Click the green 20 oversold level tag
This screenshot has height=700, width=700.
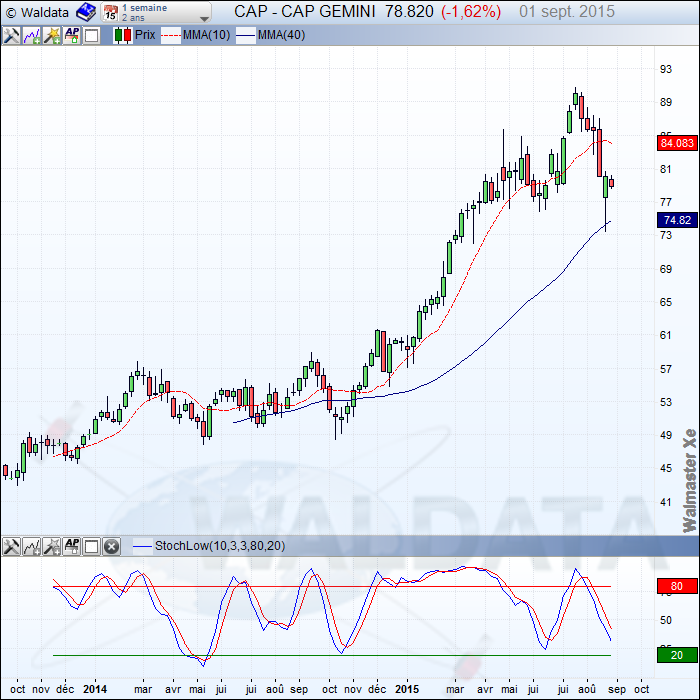pos(677,655)
